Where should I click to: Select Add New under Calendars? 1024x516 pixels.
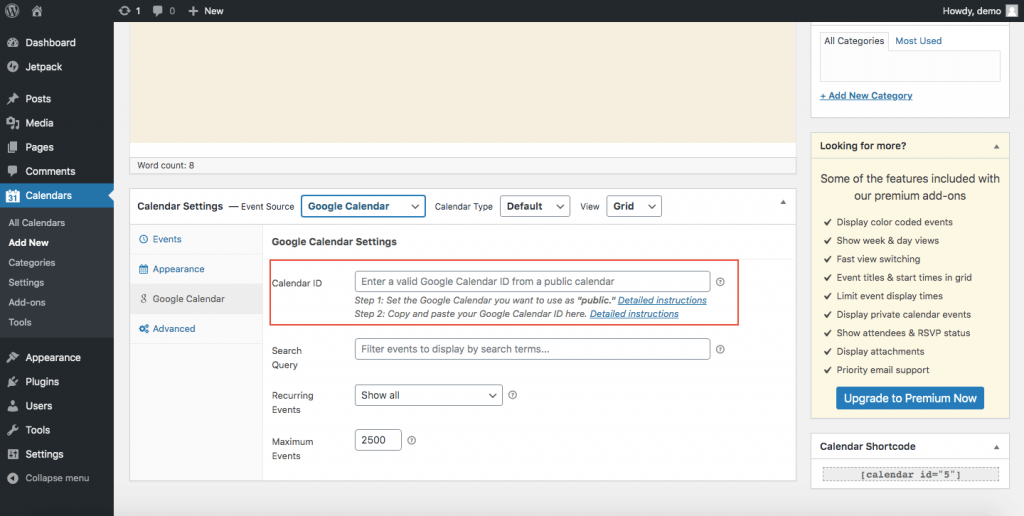29,242
